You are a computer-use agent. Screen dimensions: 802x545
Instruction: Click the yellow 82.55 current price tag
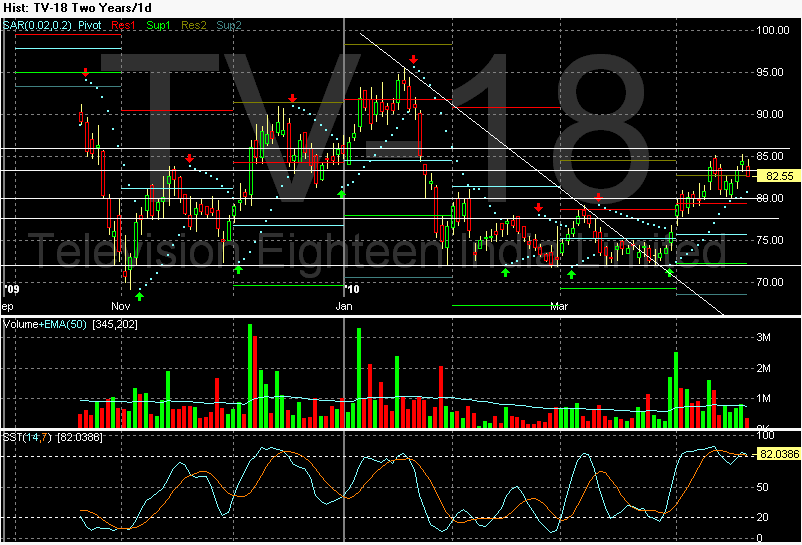click(778, 176)
